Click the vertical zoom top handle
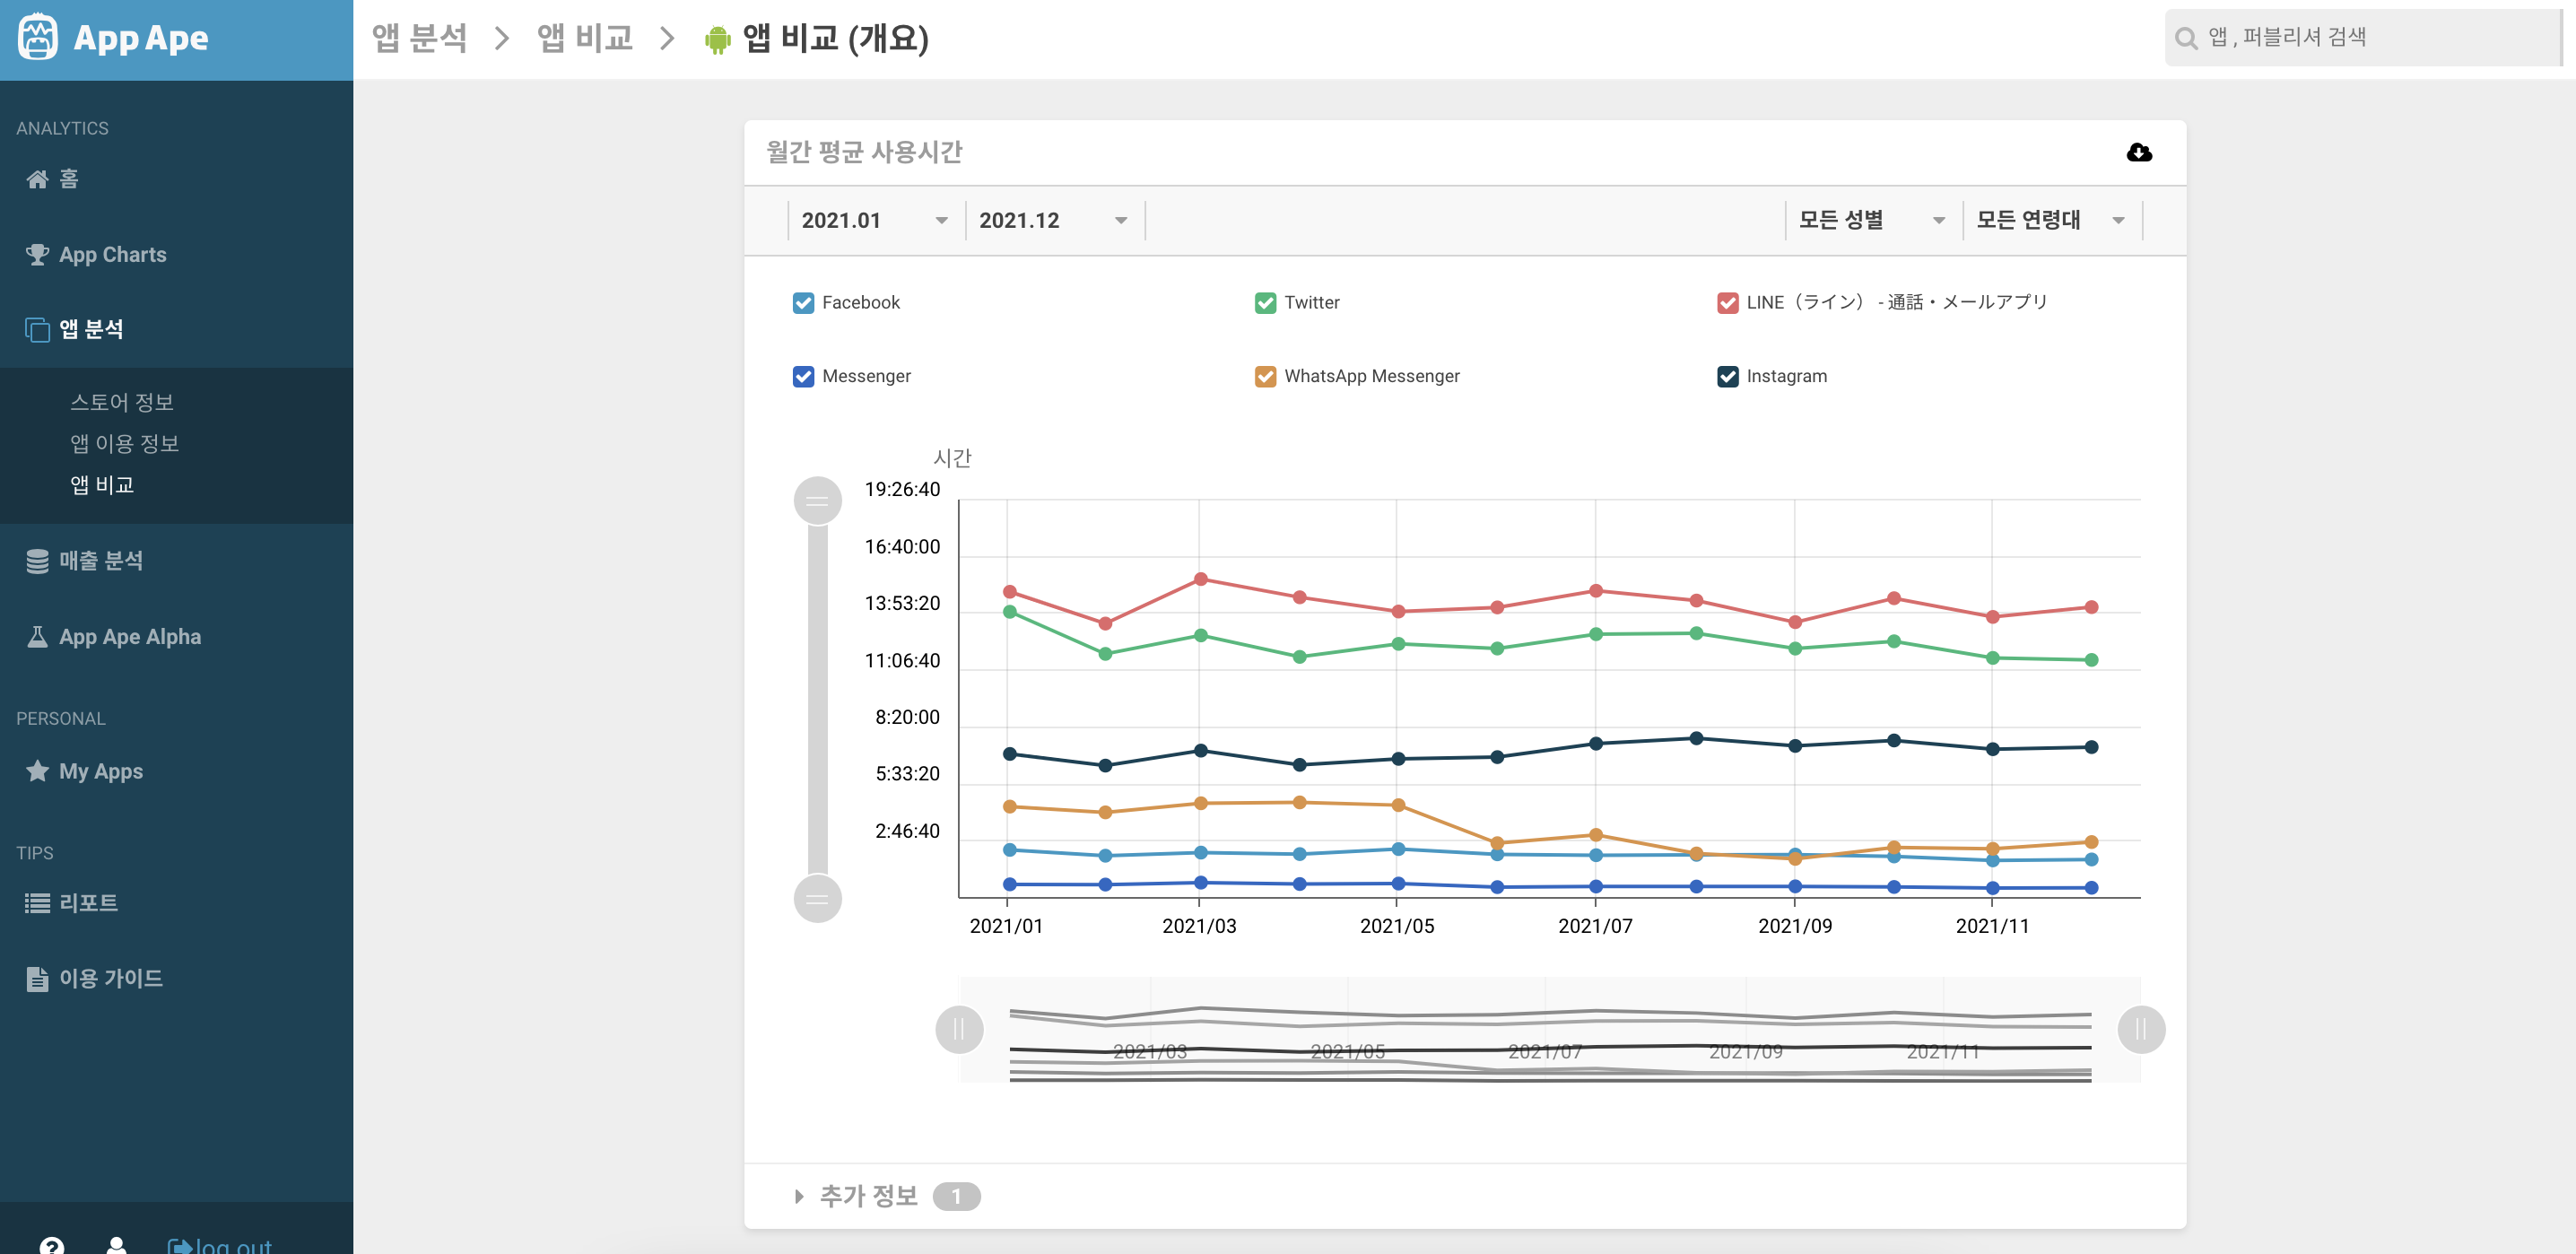 pos(817,501)
